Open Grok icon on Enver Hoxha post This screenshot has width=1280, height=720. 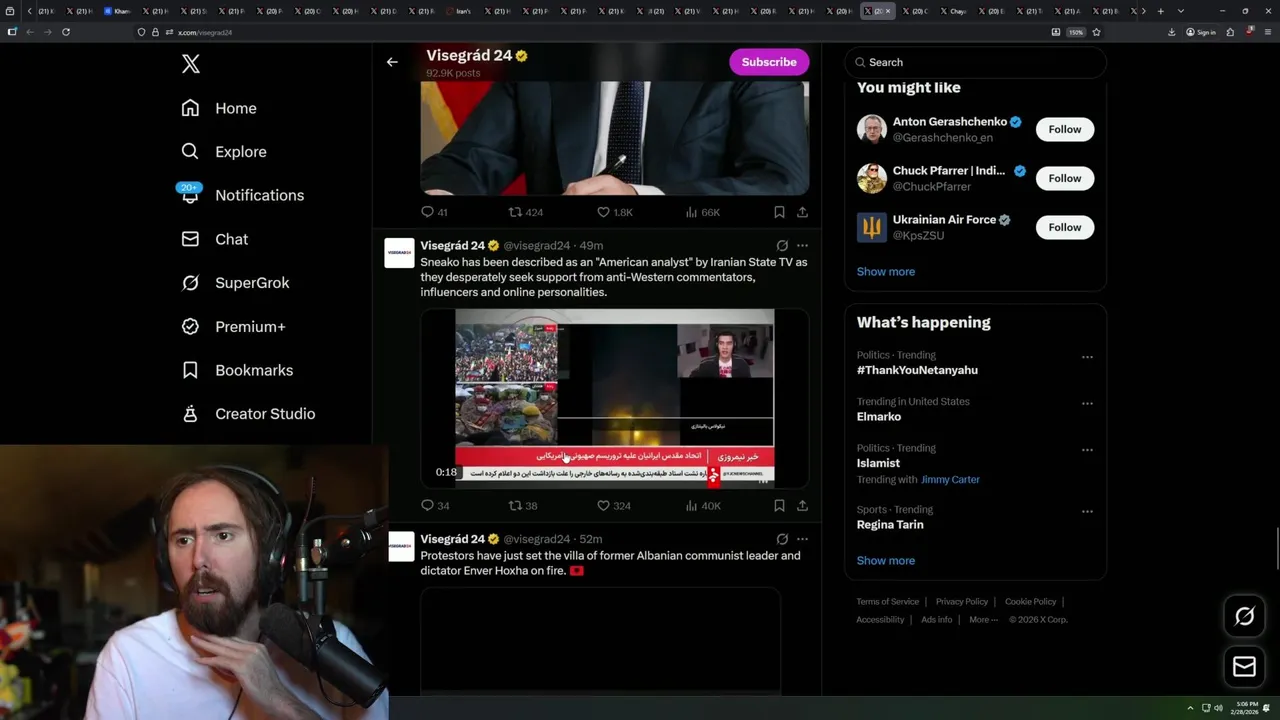click(782, 539)
